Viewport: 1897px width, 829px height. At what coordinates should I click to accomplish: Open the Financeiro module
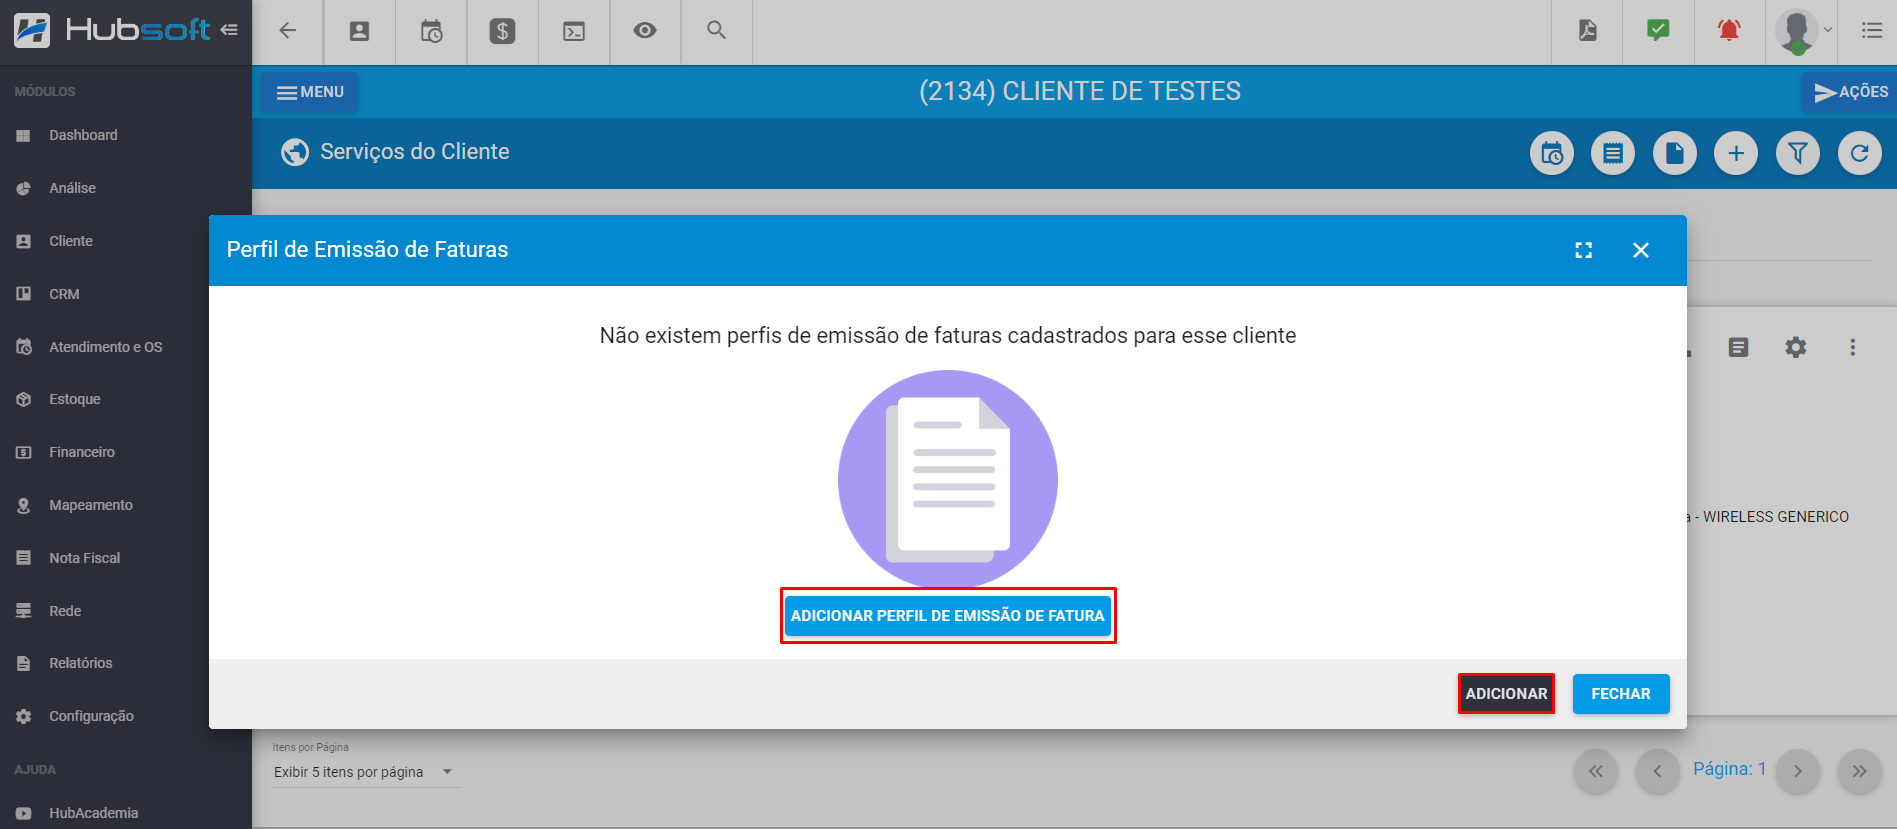pos(82,452)
